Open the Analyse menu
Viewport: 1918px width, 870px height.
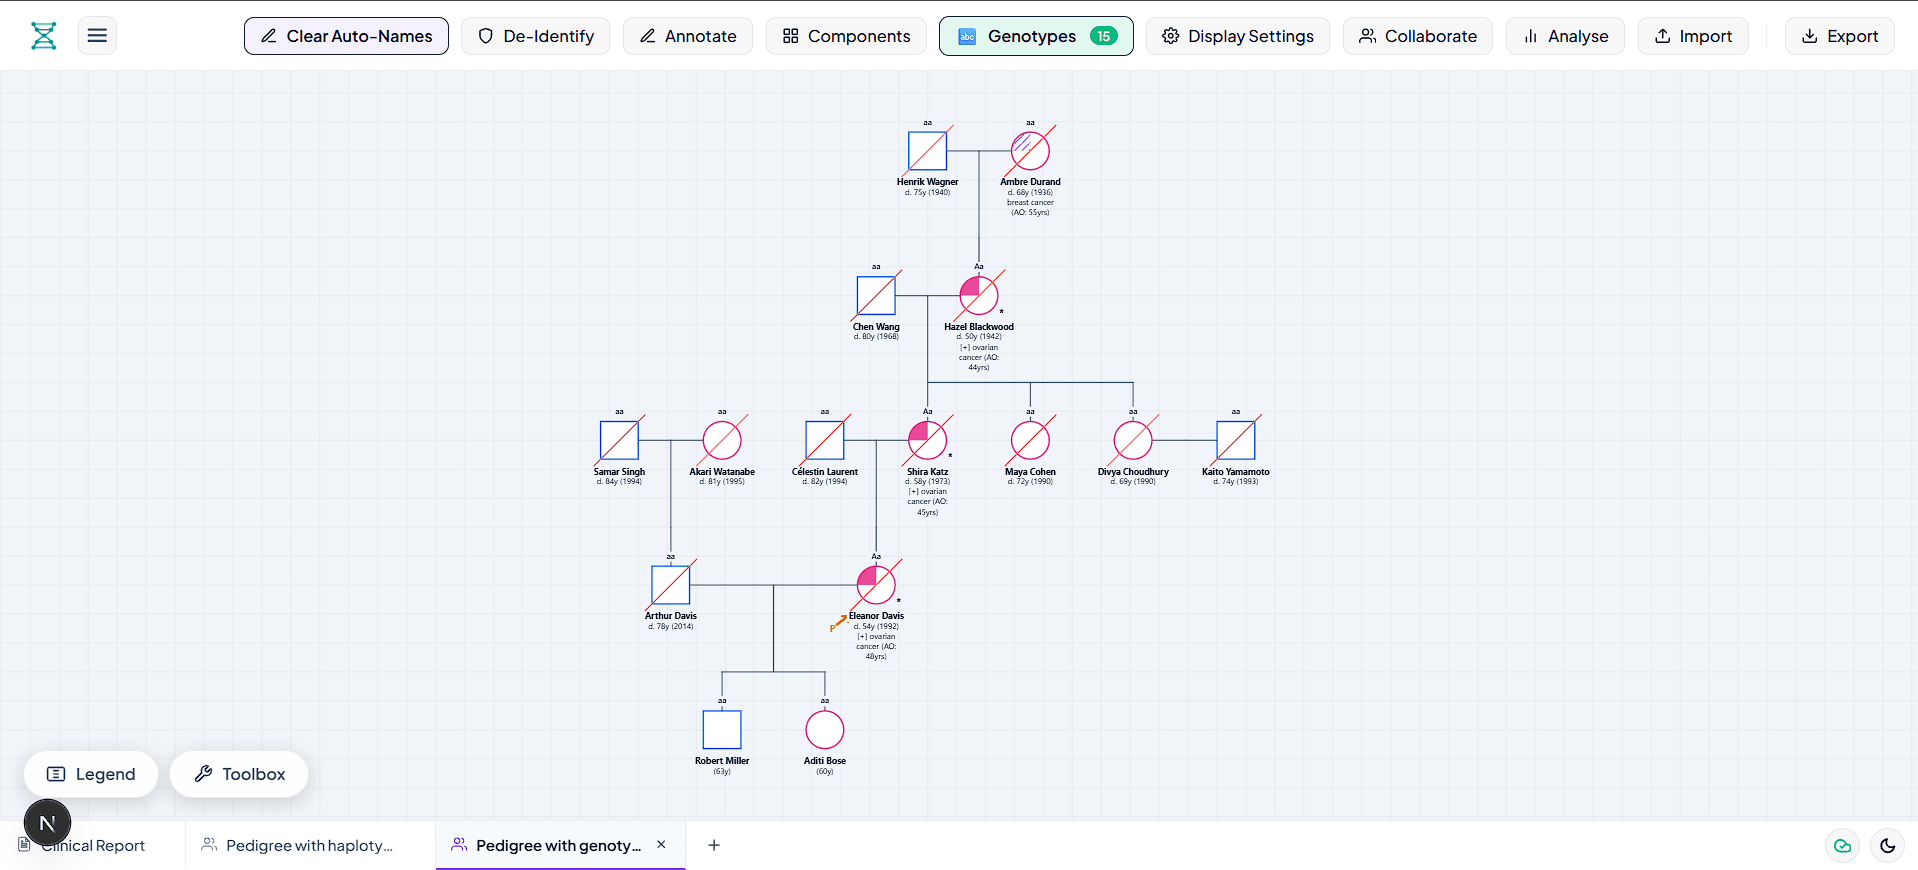[x=1565, y=36]
